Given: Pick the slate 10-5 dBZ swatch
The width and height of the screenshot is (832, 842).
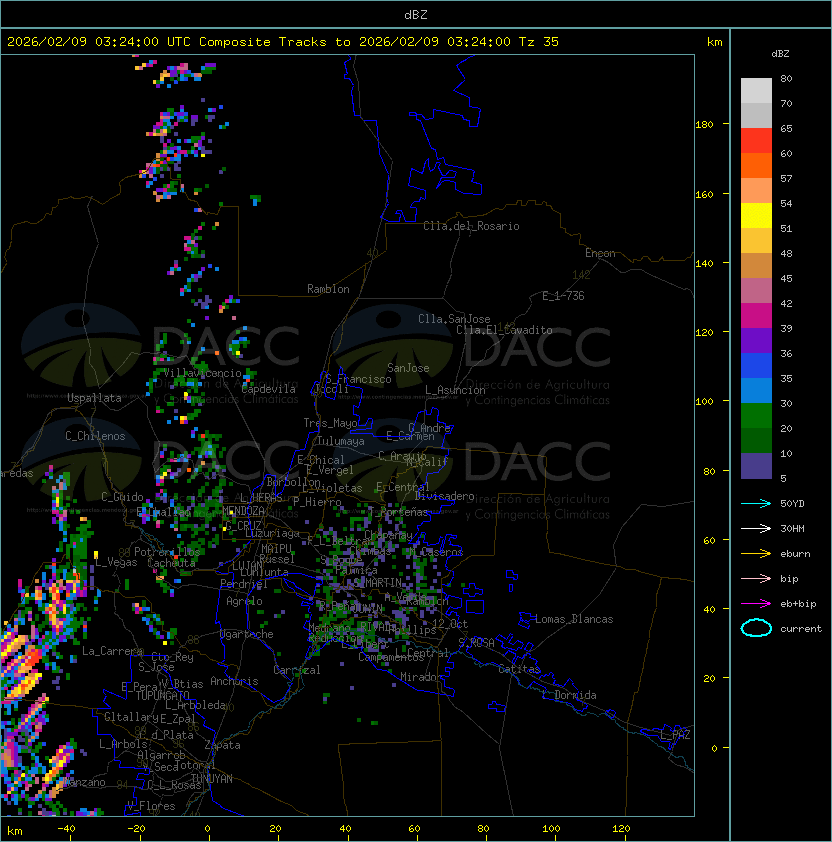Looking at the screenshot, I should tap(756, 466).
